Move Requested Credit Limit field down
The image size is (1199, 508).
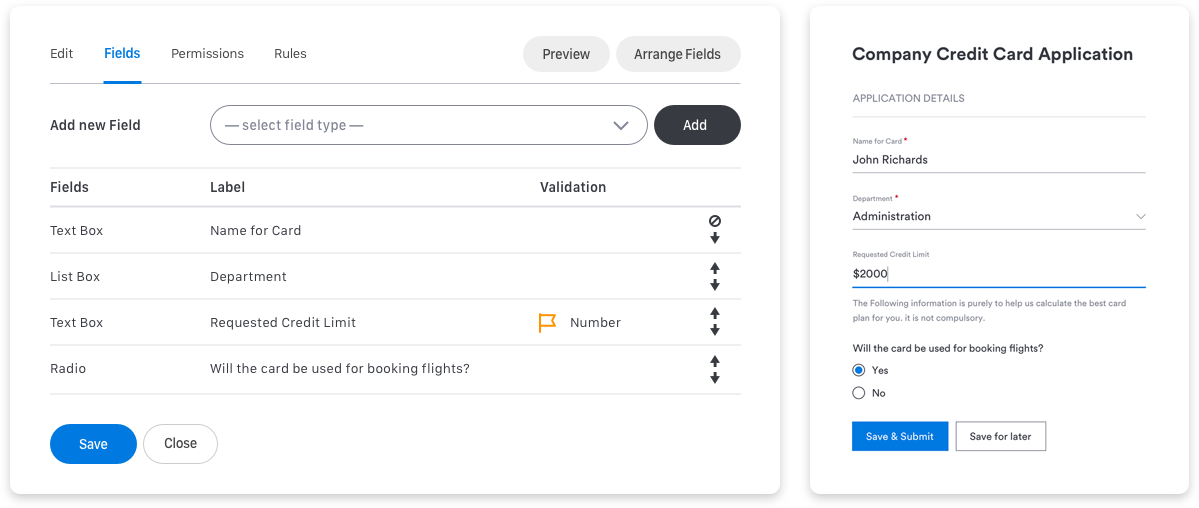click(x=715, y=331)
